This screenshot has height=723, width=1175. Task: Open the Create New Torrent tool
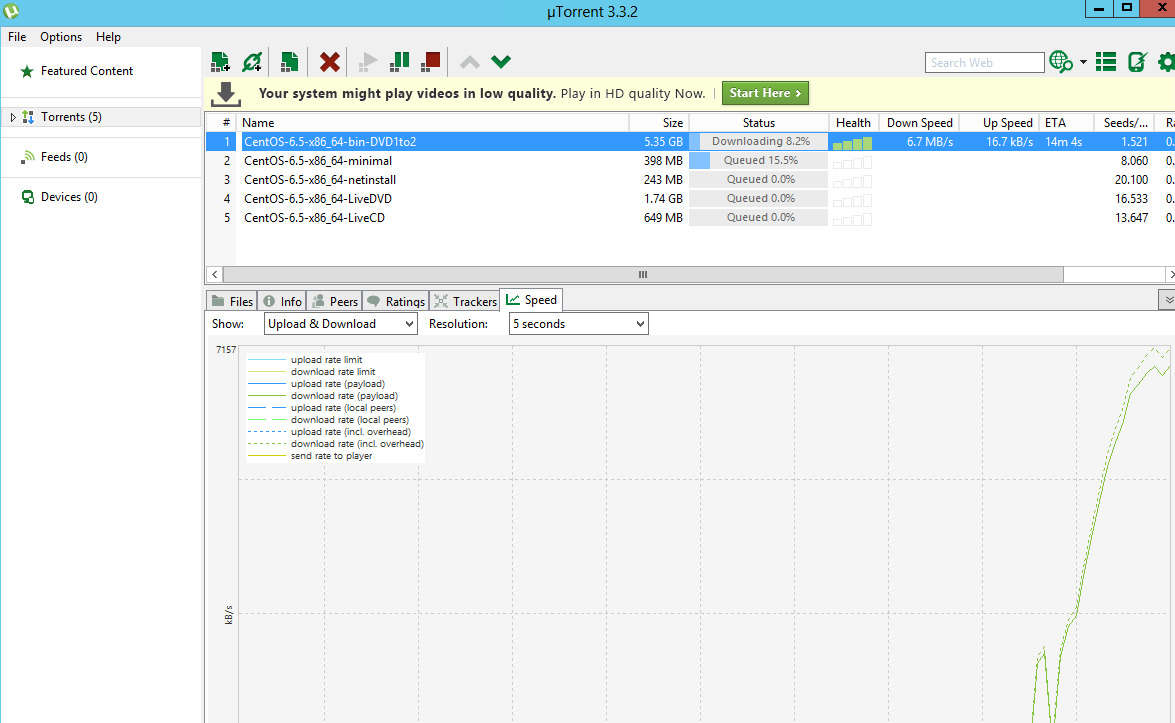tap(289, 61)
